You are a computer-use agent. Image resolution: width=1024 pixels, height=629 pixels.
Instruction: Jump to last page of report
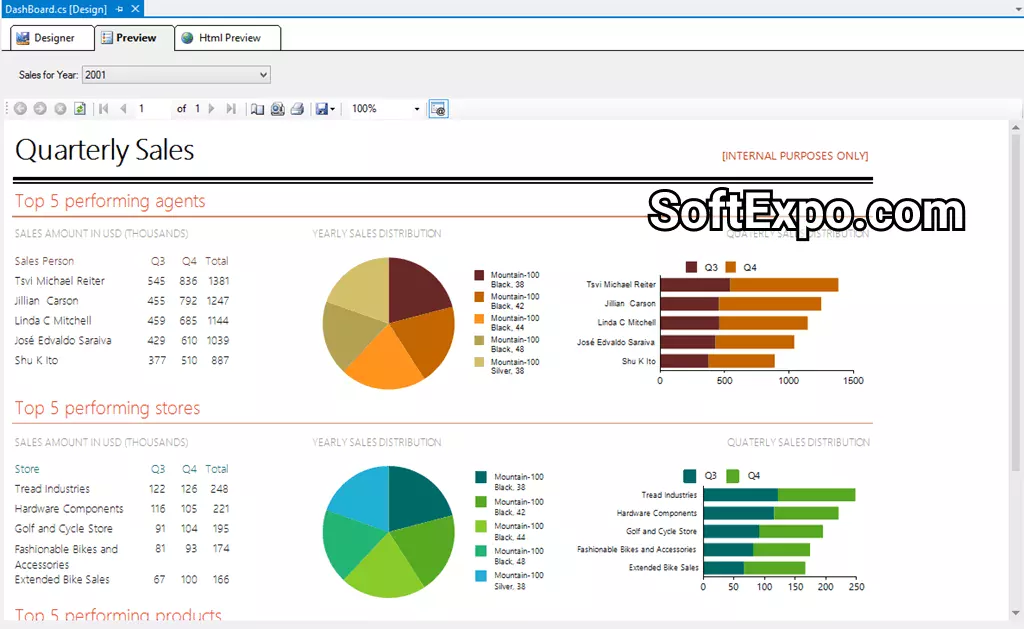(231, 109)
